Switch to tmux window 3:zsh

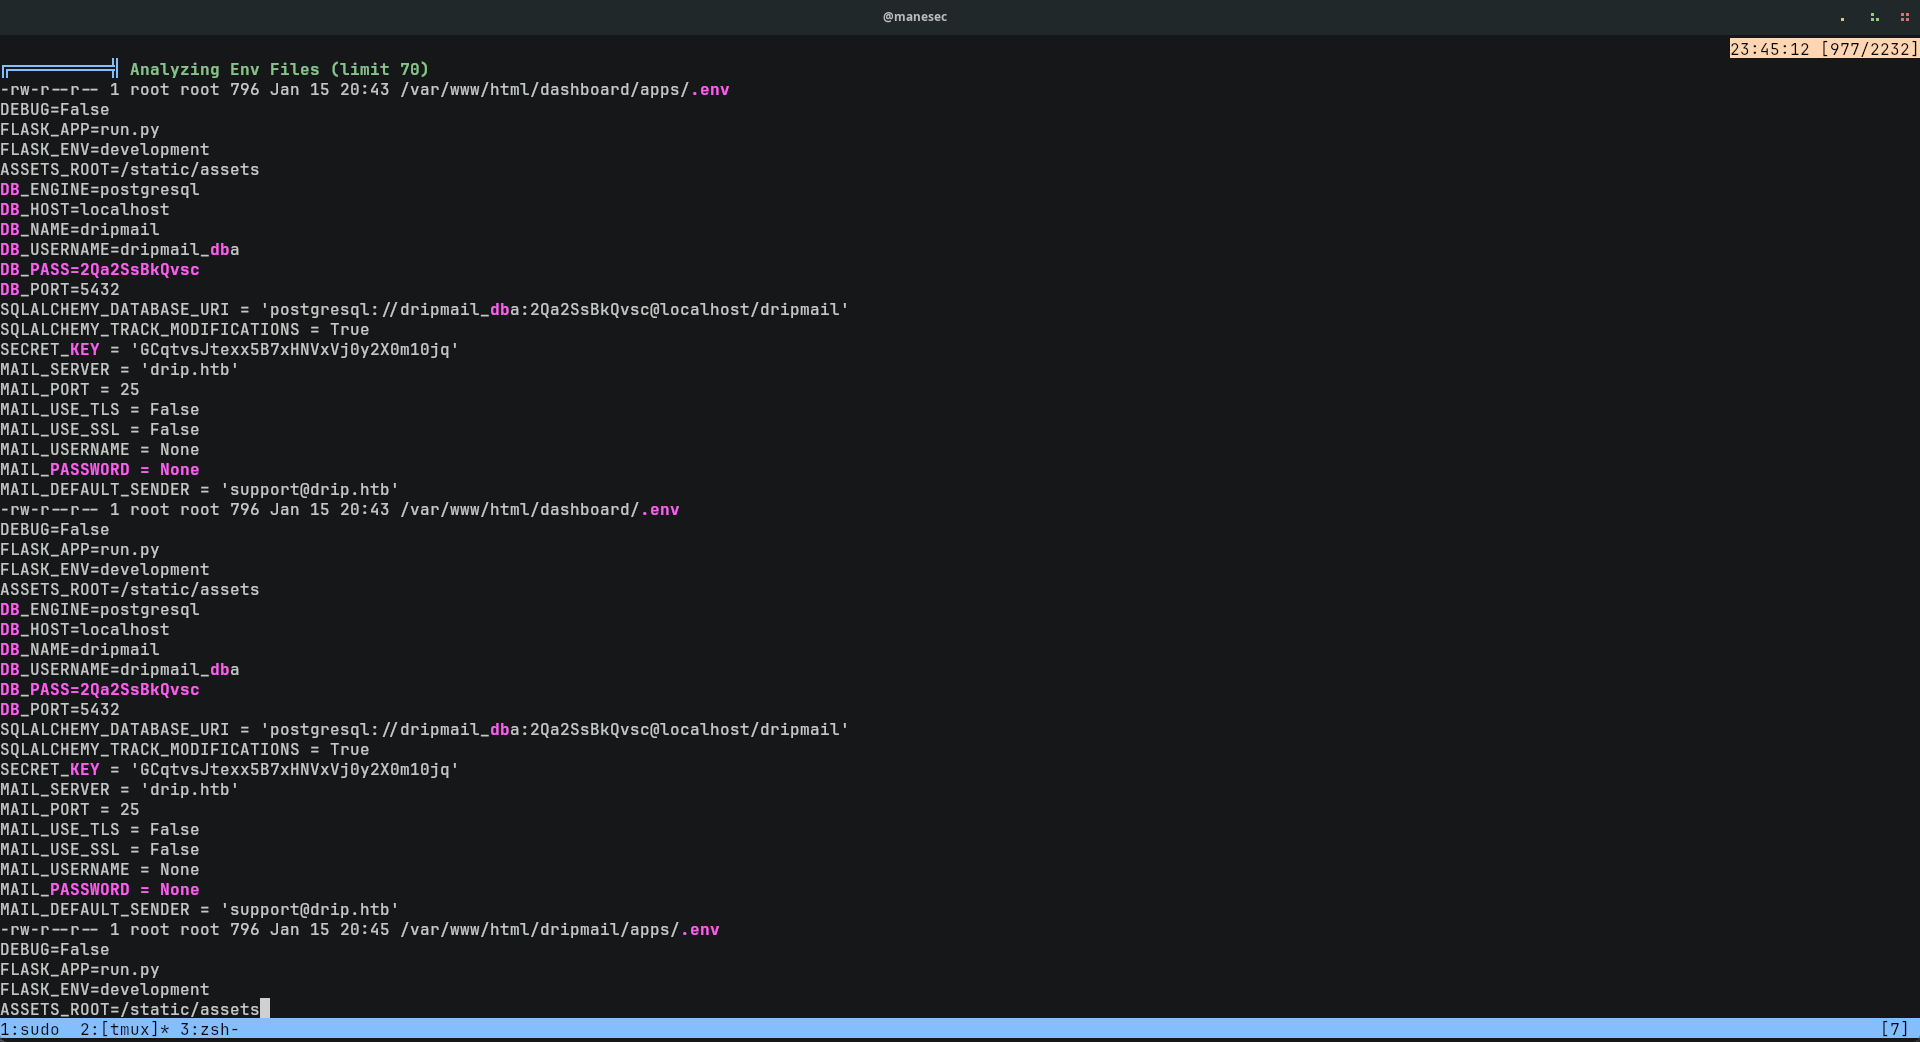(209, 1029)
